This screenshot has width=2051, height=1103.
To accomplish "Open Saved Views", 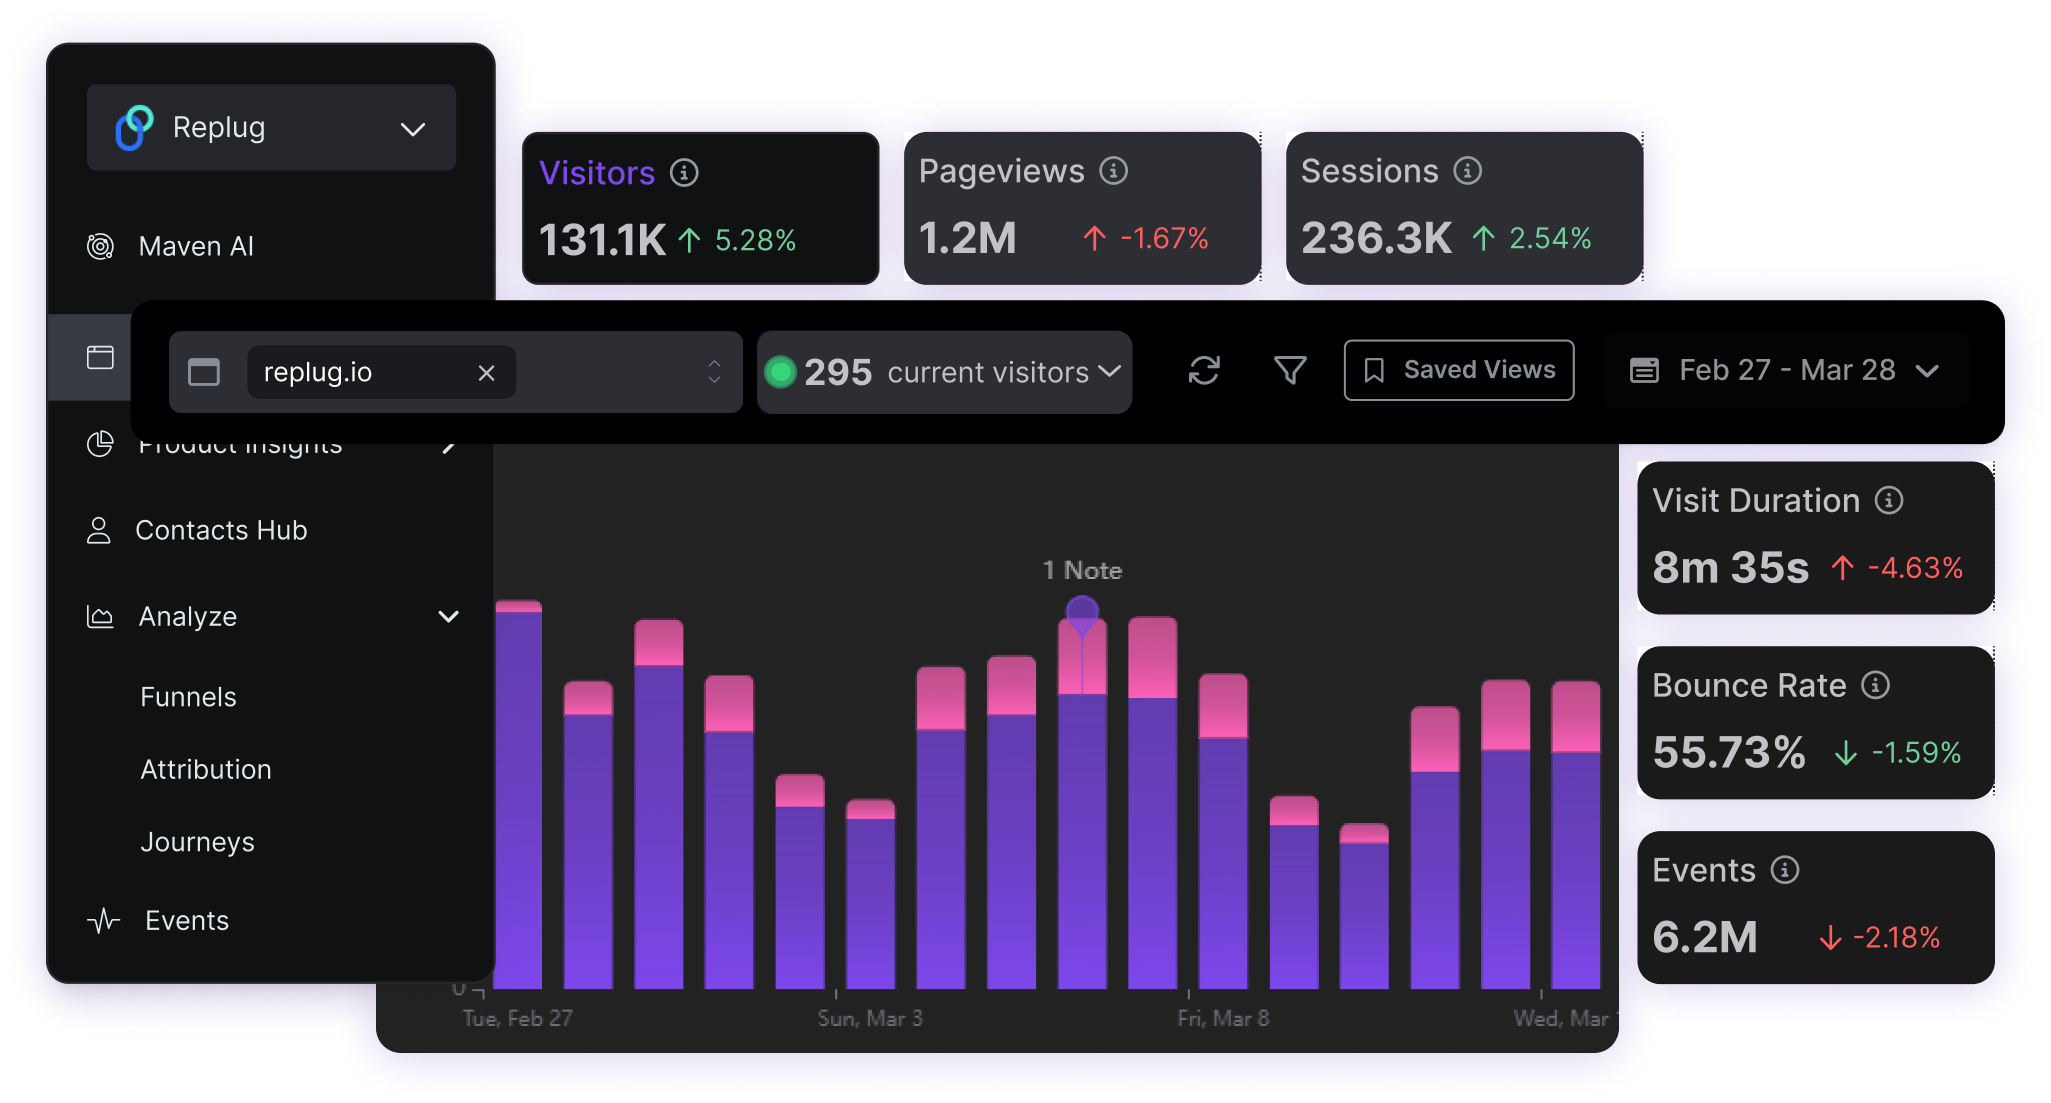I will [1459, 370].
